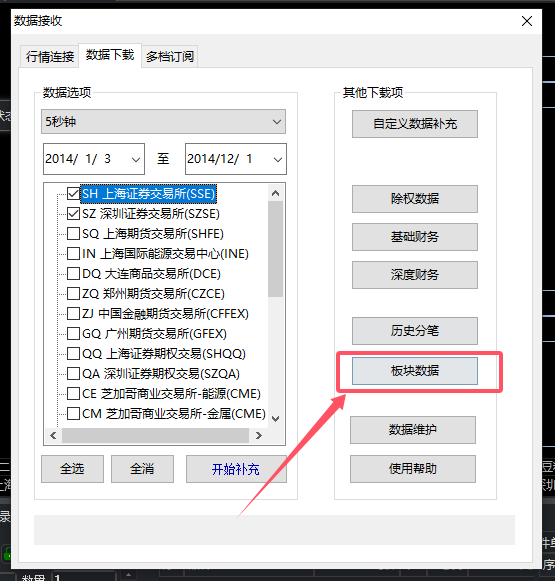Click the 全消 button
The height and width of the screenshot is (581, 555).
[x=142, y=469]
